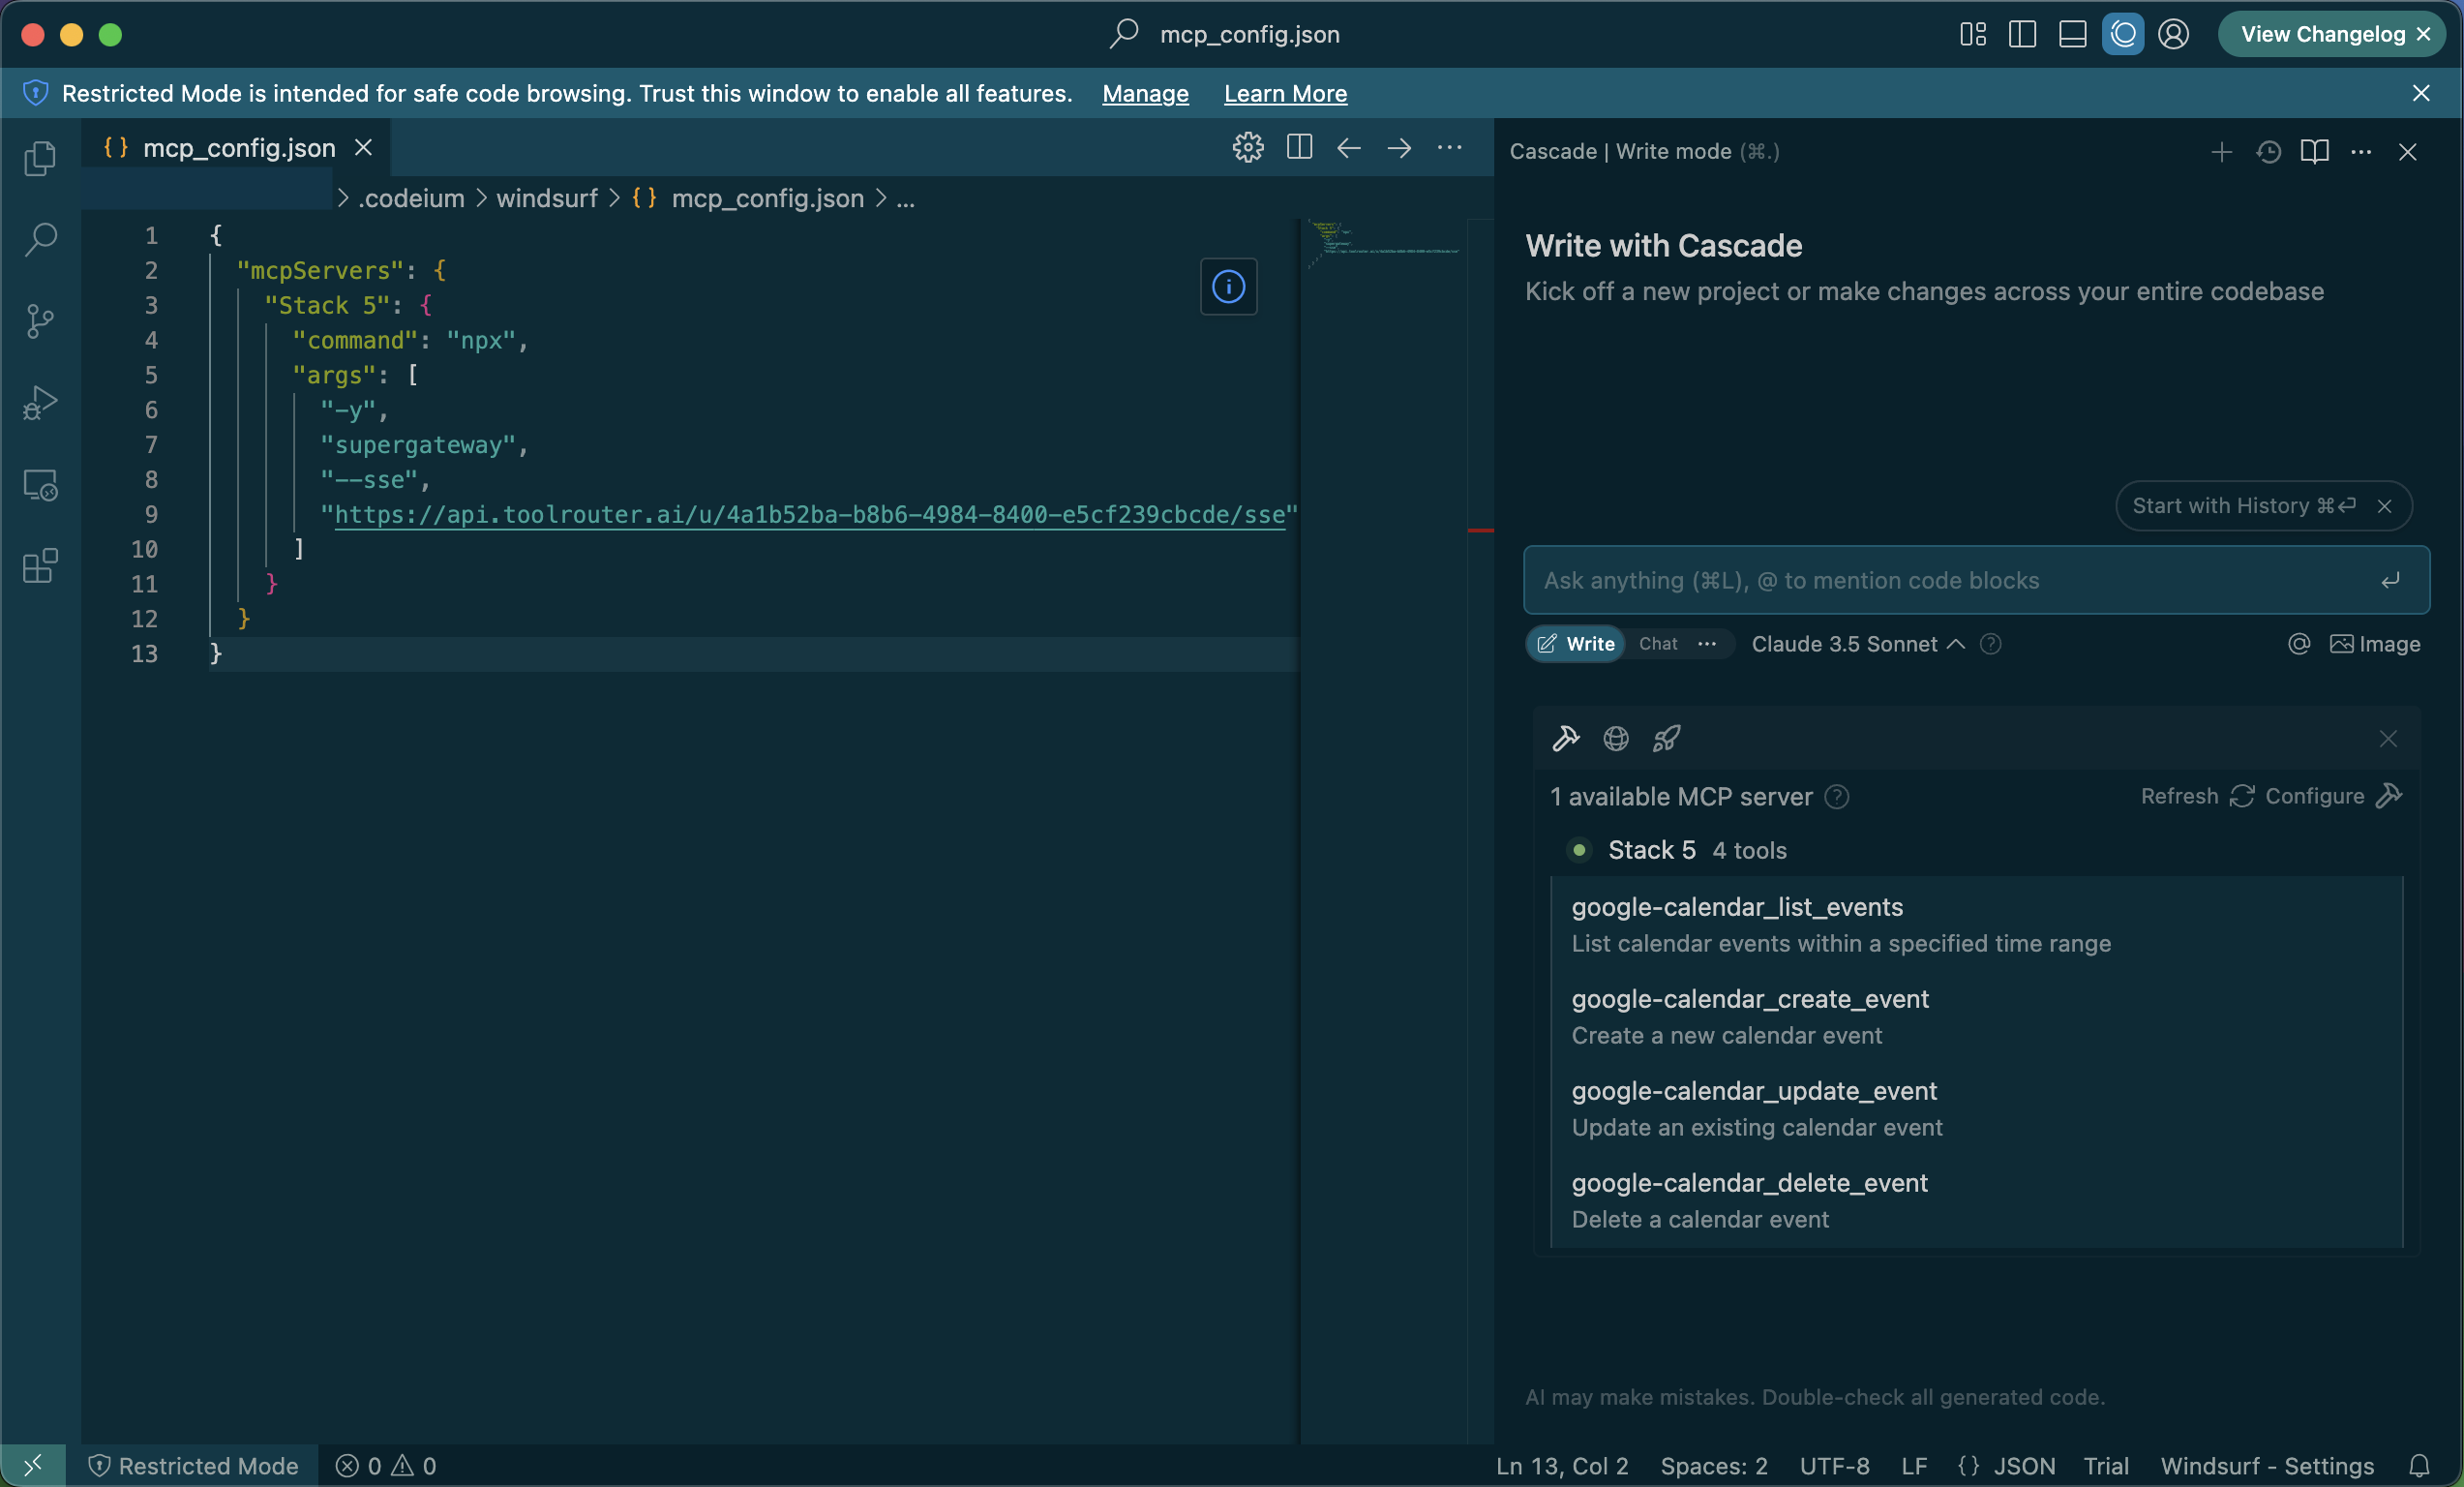Open the Source Control sidebar view
2464x1487 pixels.
tap(40, 321)
